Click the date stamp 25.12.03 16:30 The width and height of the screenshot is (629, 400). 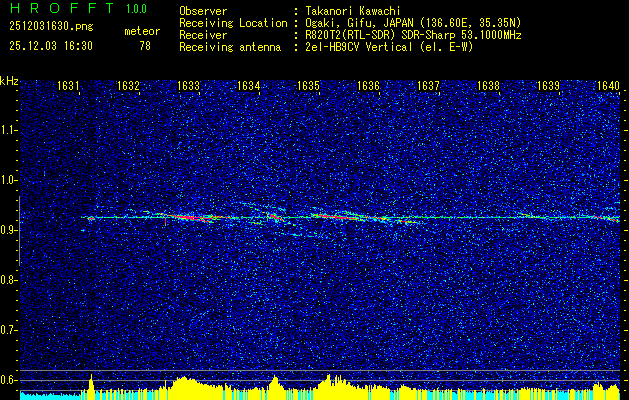[51, 46]
